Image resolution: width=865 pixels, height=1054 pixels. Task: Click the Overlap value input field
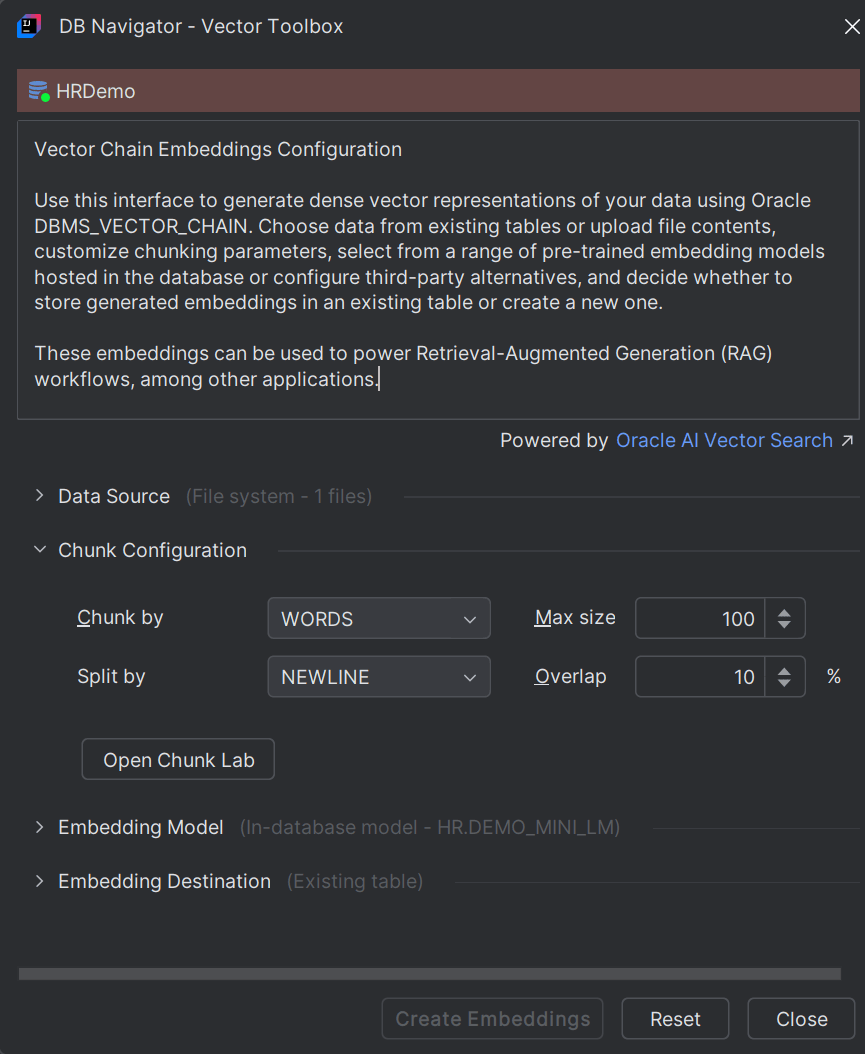pos(700,677)
